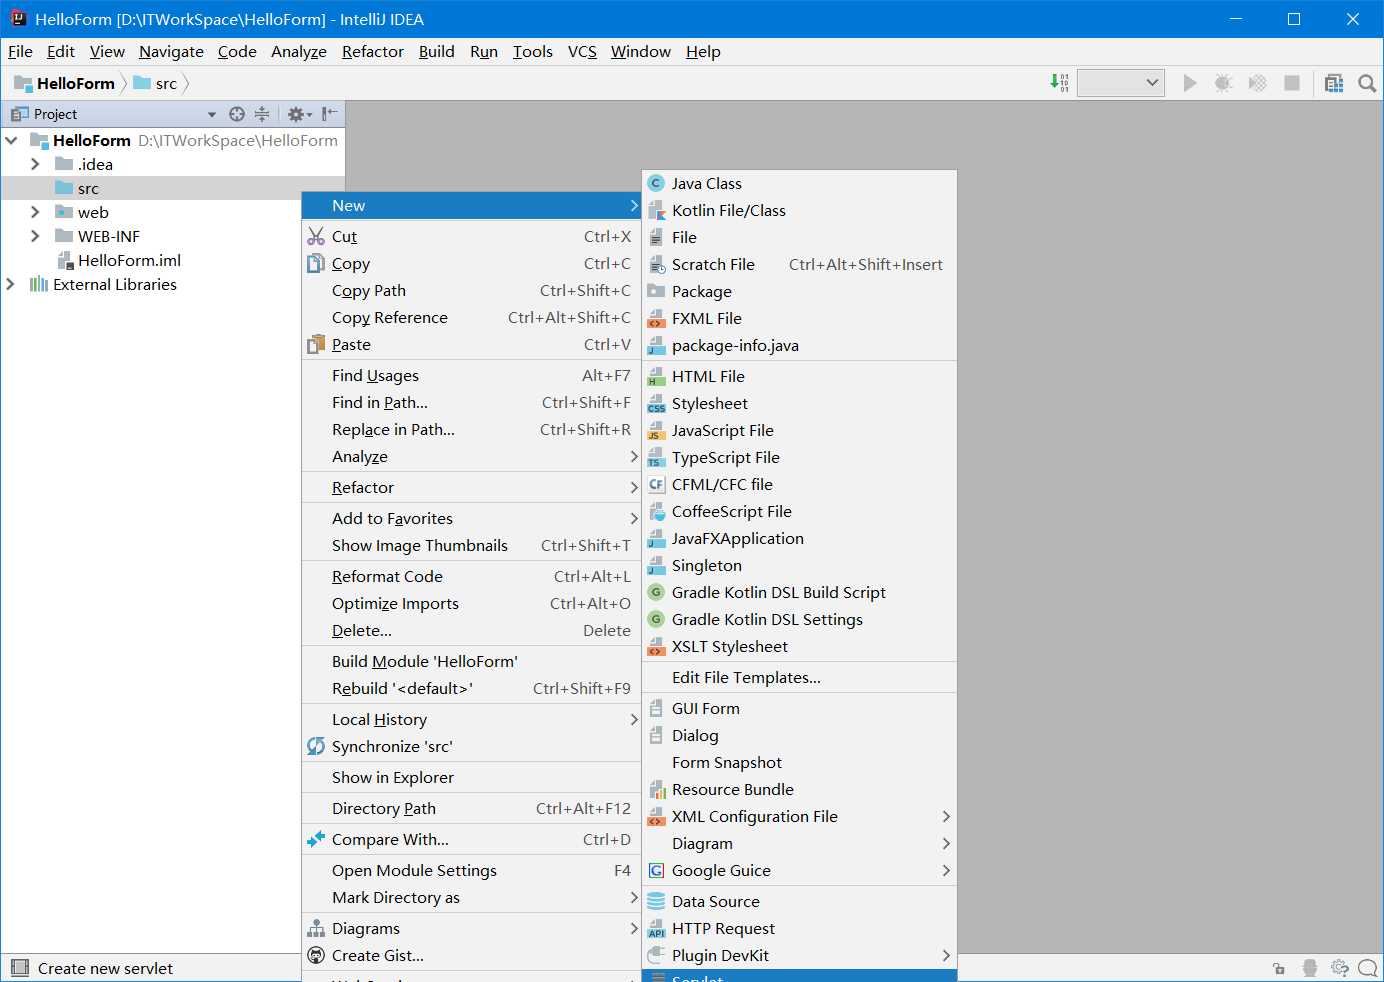Click the Debug bug icon

(1223, 83)
